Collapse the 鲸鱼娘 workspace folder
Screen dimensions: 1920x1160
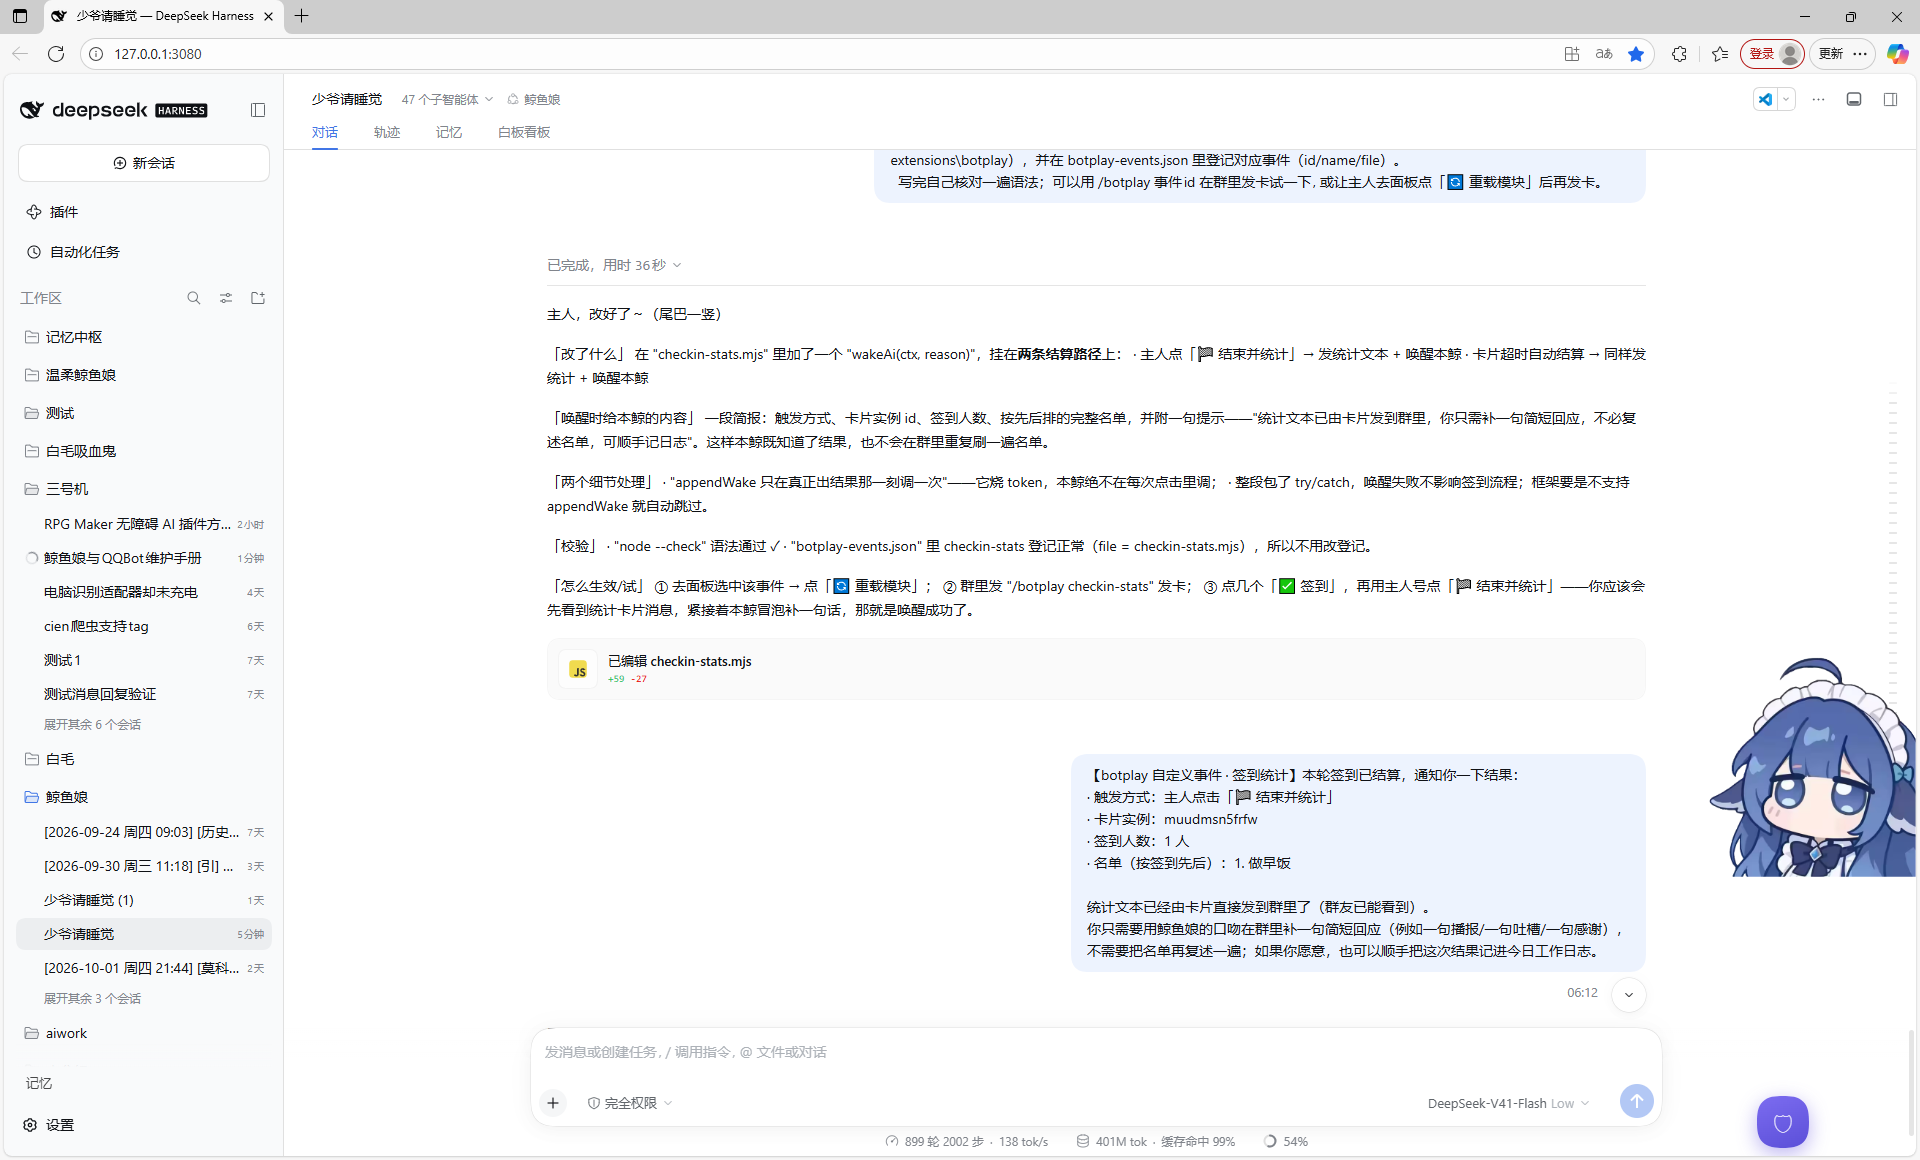point(144,797)
